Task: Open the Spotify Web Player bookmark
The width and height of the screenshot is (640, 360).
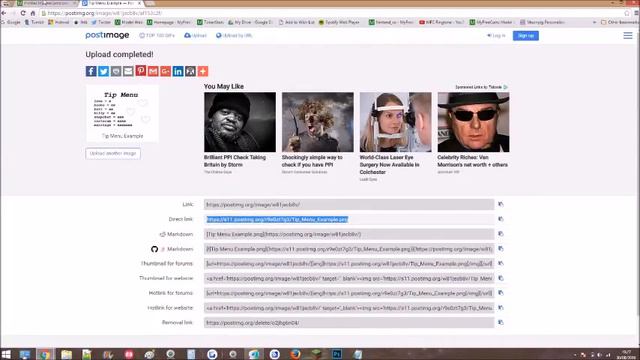Action: pos(339,22)
